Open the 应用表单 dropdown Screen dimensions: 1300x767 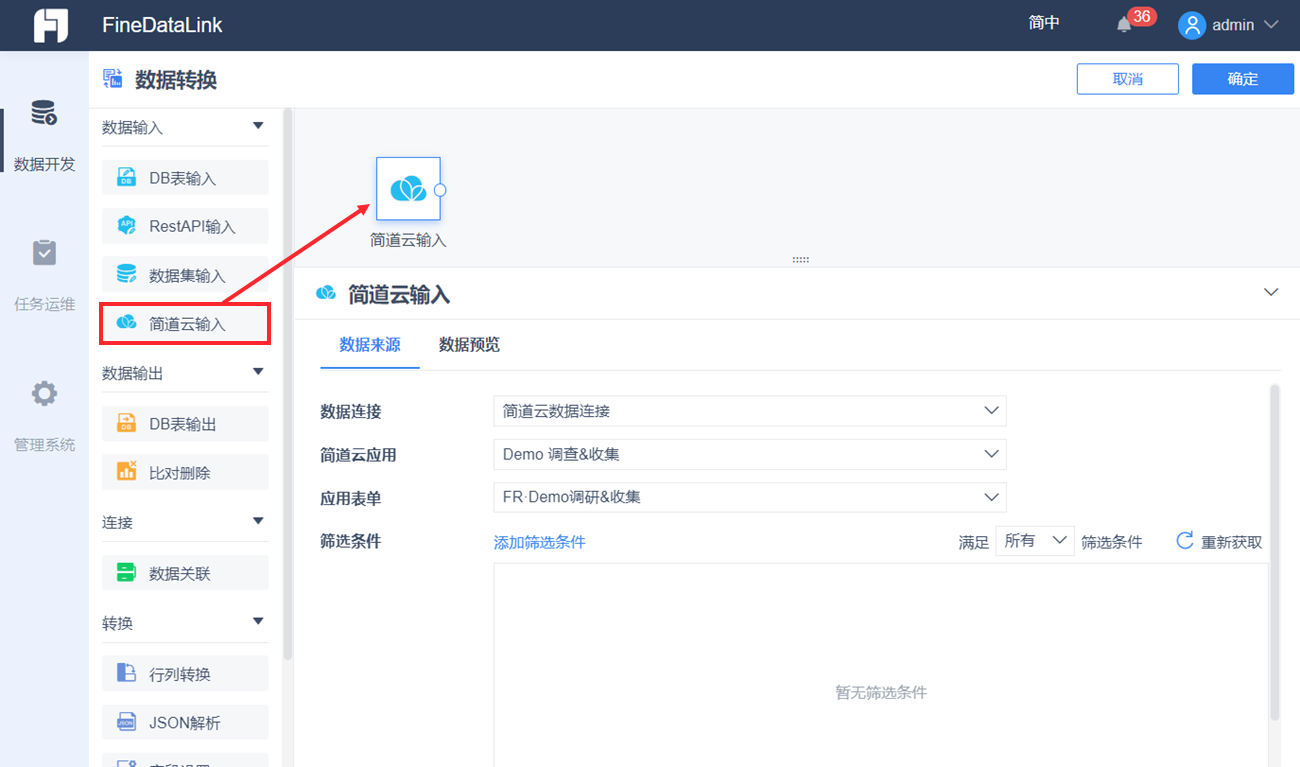[750, 497]
